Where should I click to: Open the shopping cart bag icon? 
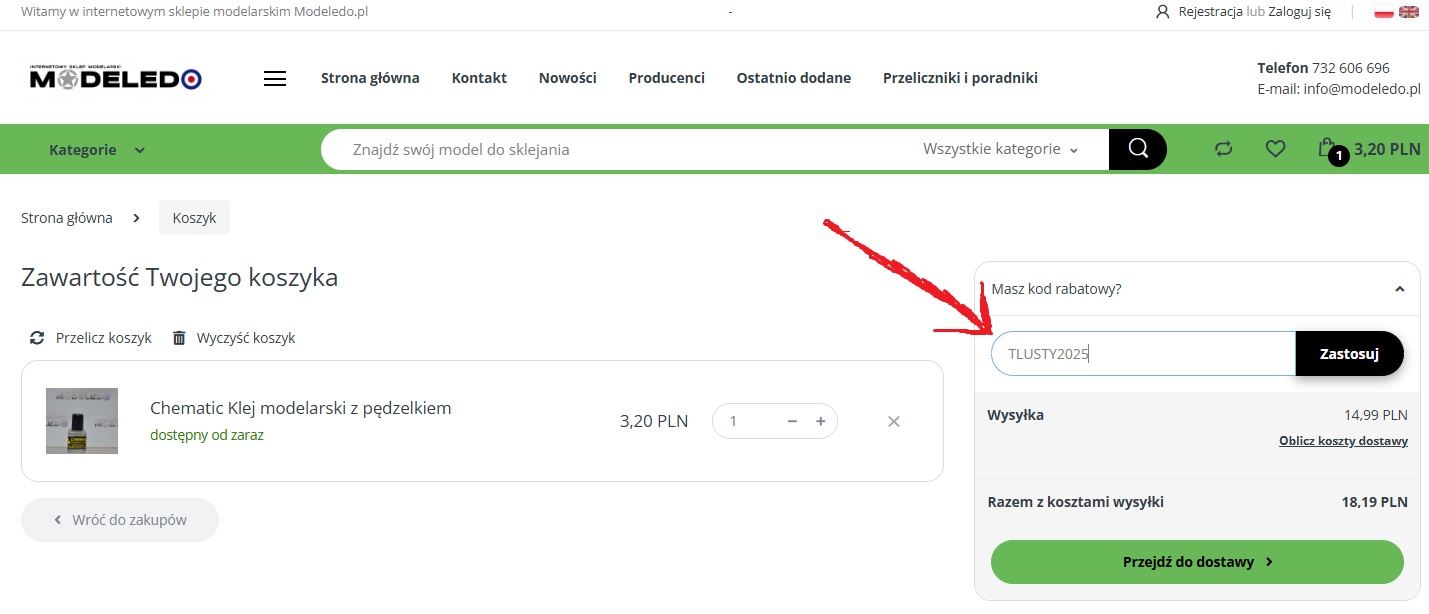[x=1326, y=149]
